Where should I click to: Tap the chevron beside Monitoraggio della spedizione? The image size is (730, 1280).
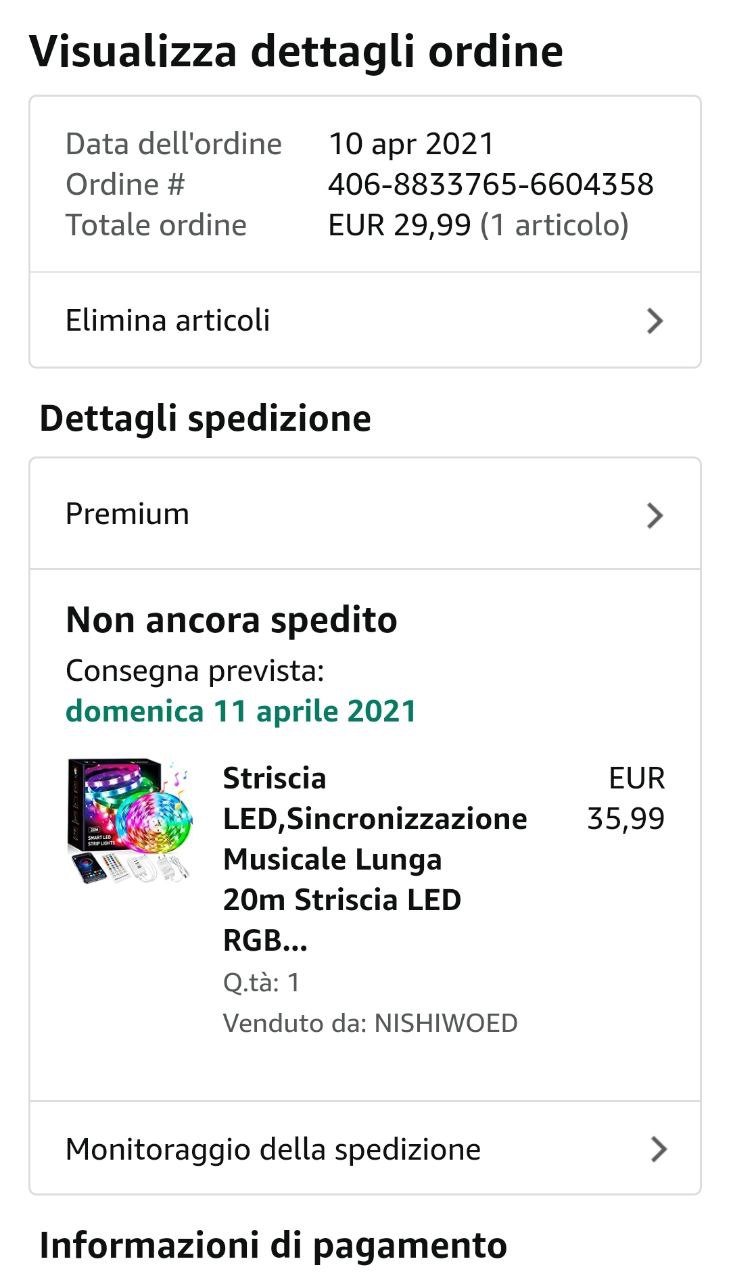coord(658,1149)
